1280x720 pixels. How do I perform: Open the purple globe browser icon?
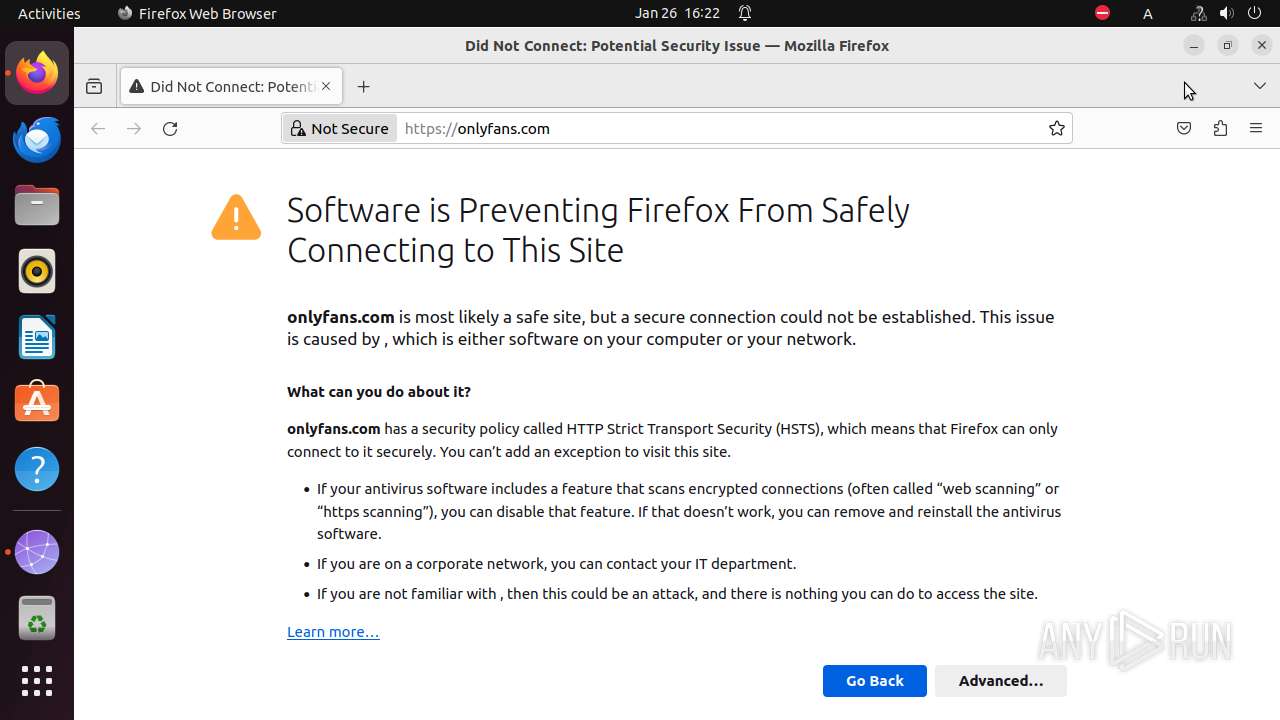37,552
